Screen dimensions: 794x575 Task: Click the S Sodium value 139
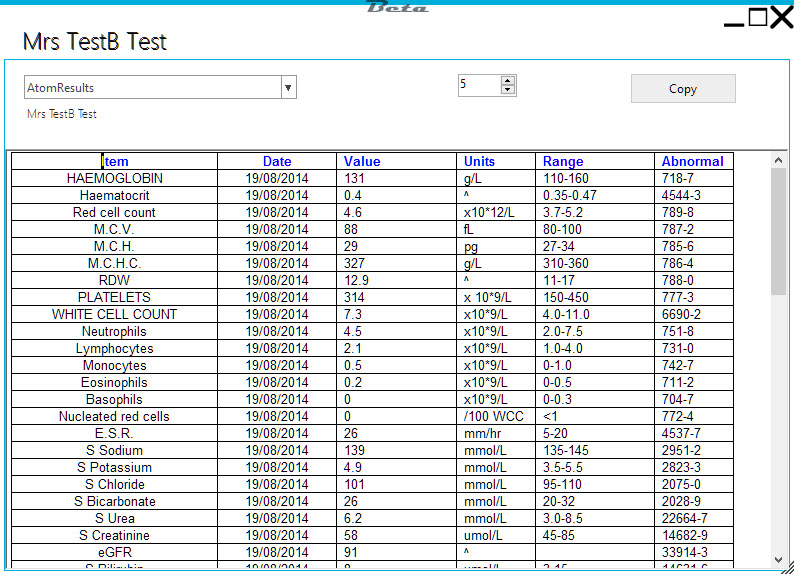click(396, 450)
